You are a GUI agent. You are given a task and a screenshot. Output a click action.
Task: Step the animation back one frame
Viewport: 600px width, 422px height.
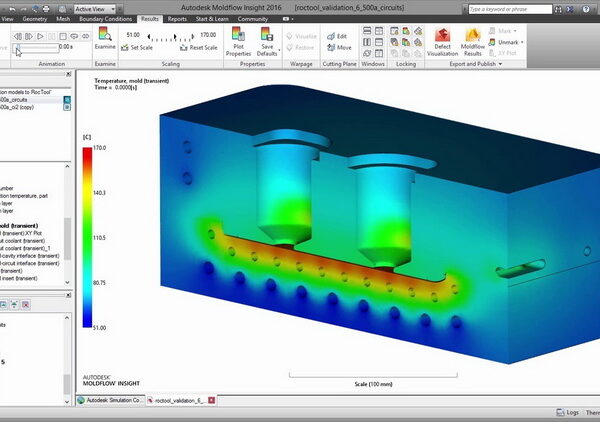pos(18,36)
